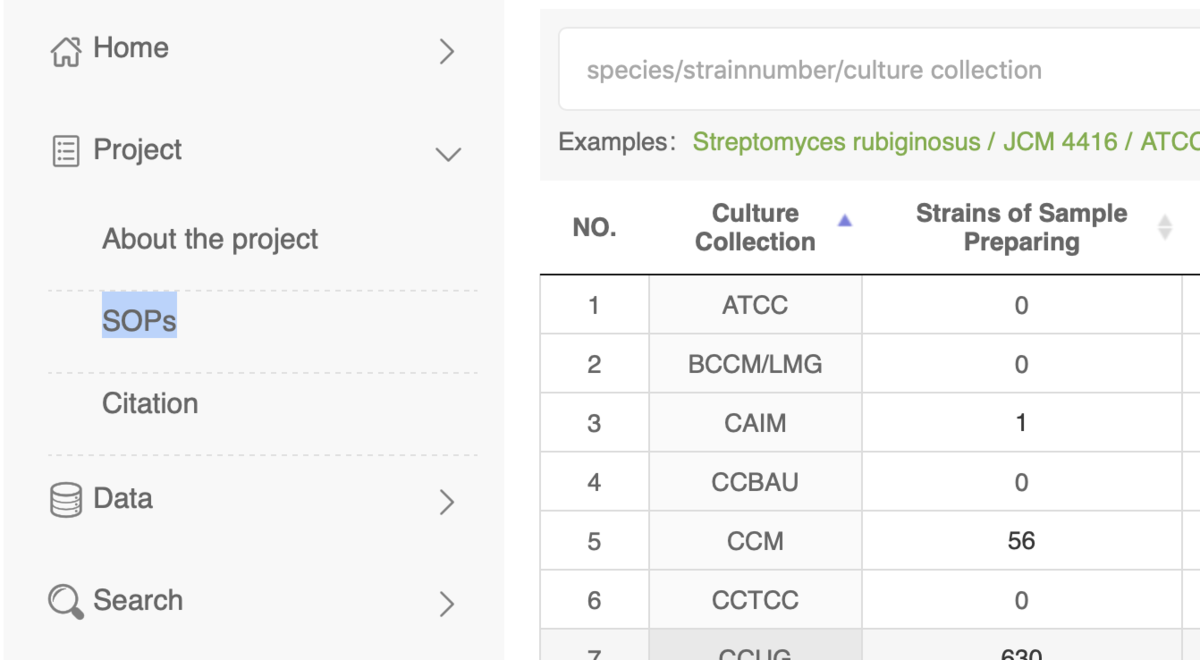Open About the project page

point(210,239)
